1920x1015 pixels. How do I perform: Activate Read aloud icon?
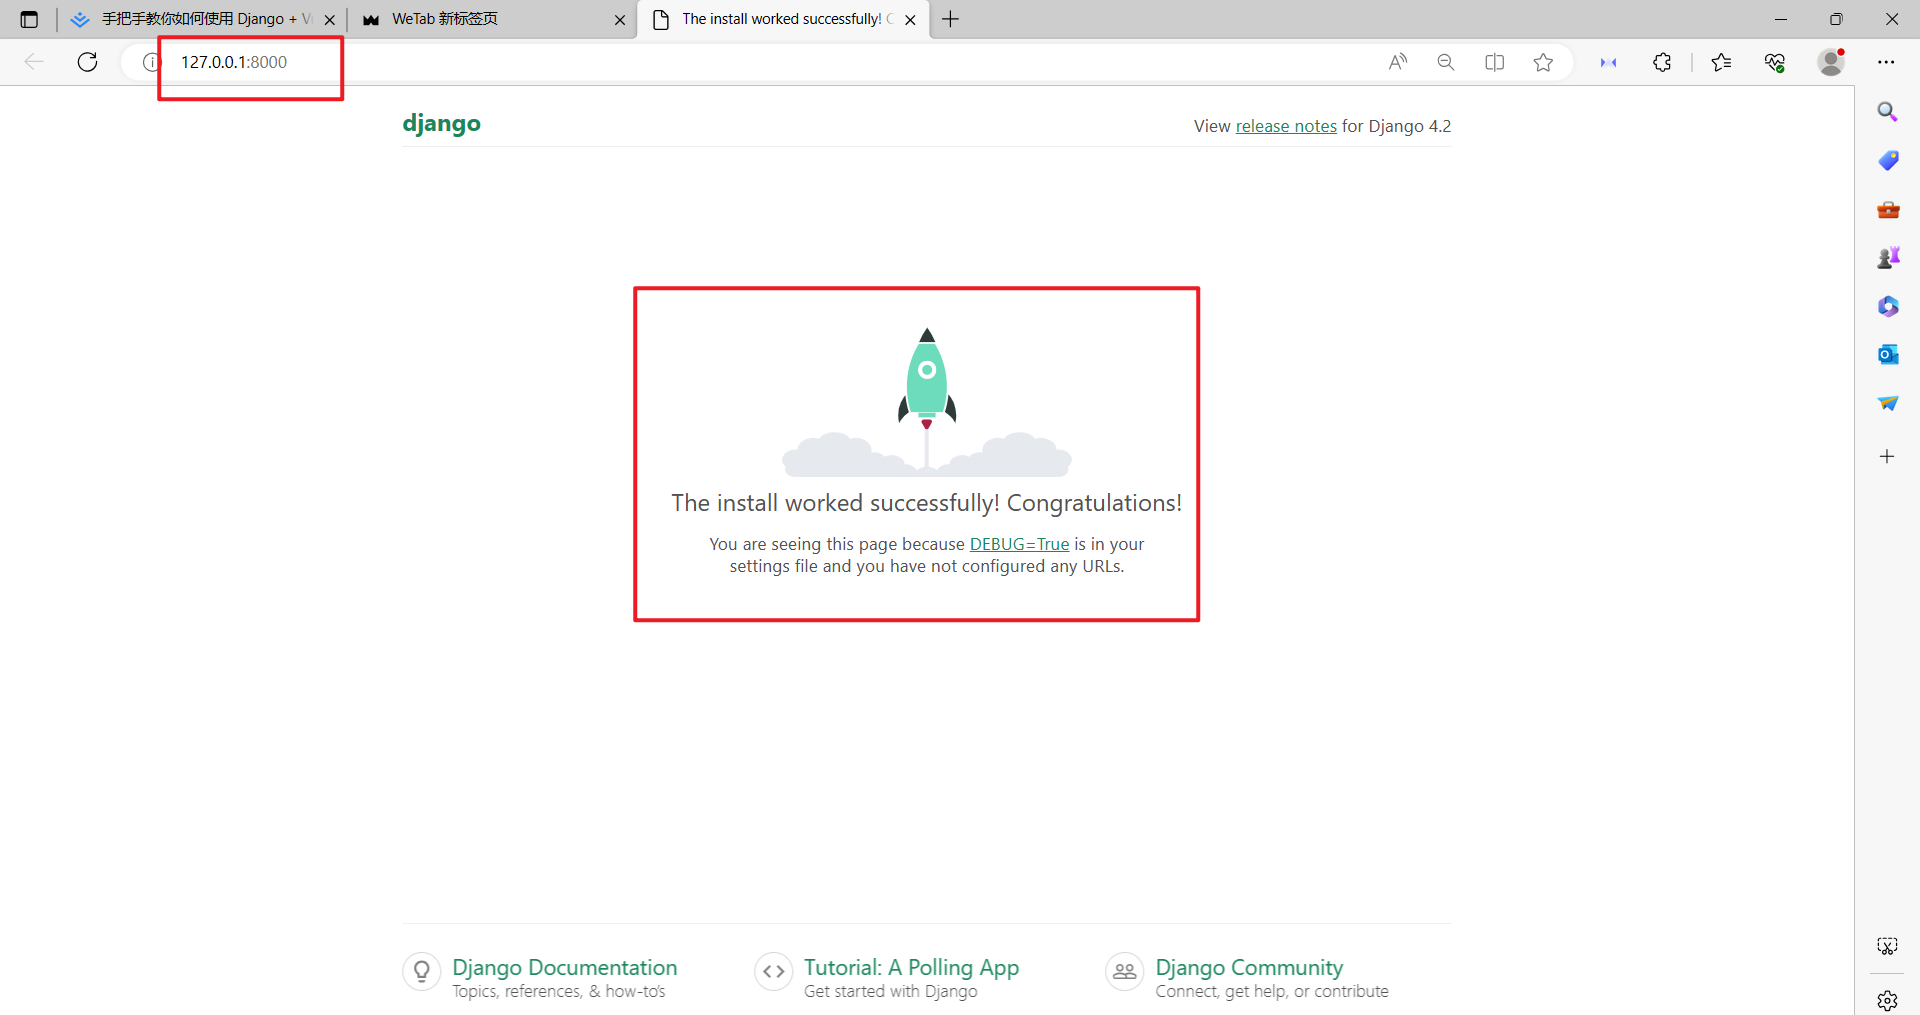pyautogui.click(x=1398, y=62)
